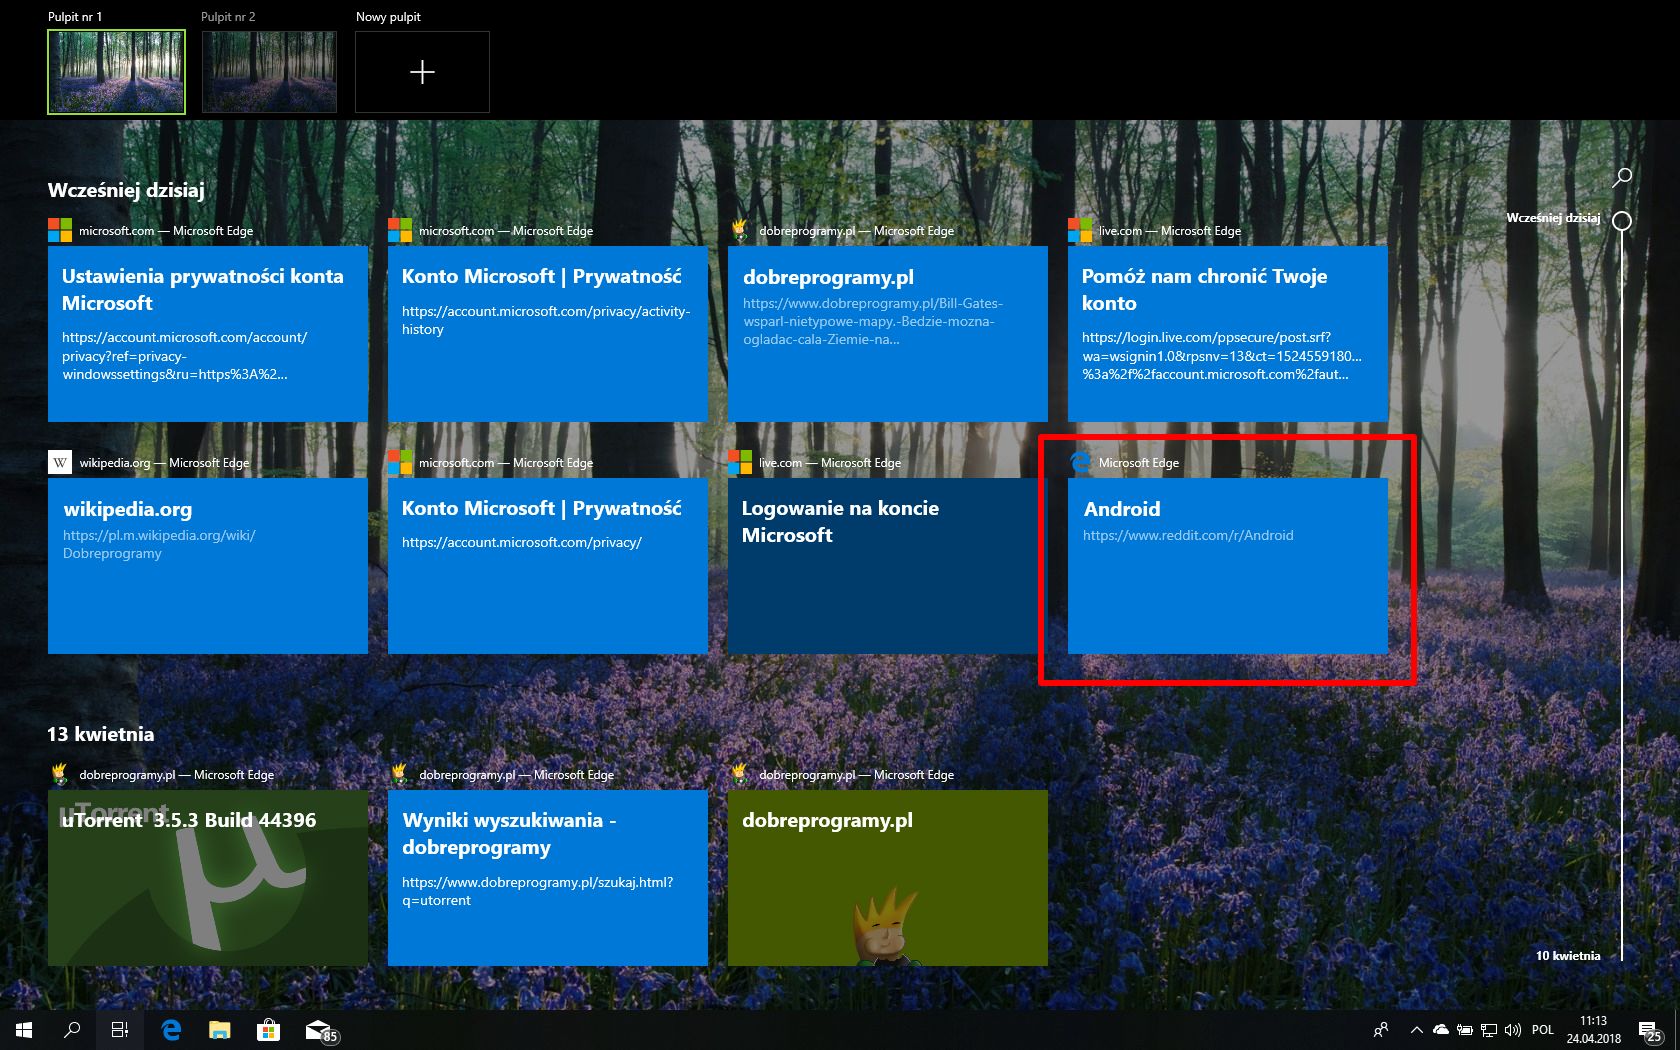Open taskbar search magnifier

(72, 1030)
